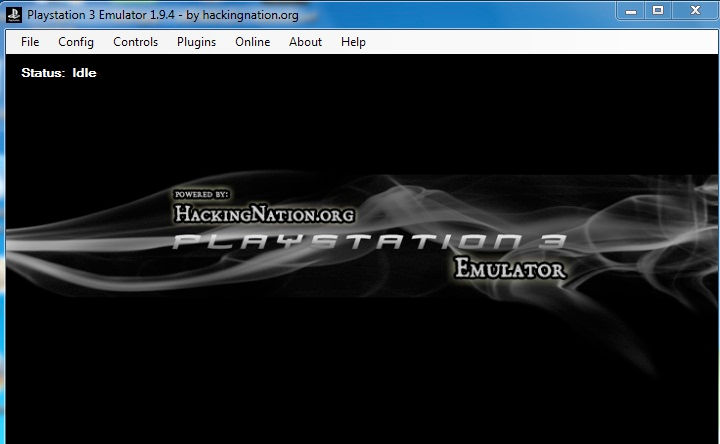720x444 pixels.
Task: Close the Playstation 3 Emulator window
Action: (x=695, y=11)
